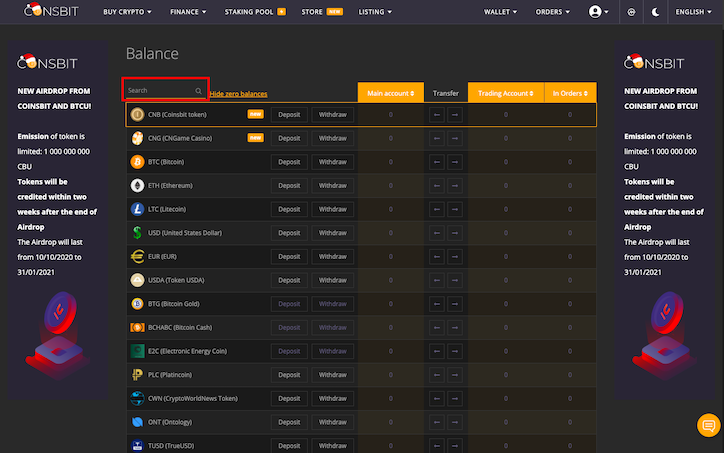Deposit CNB Coinsbit token
This screenshot has height=453, width=724.
[x=289, y=115]
